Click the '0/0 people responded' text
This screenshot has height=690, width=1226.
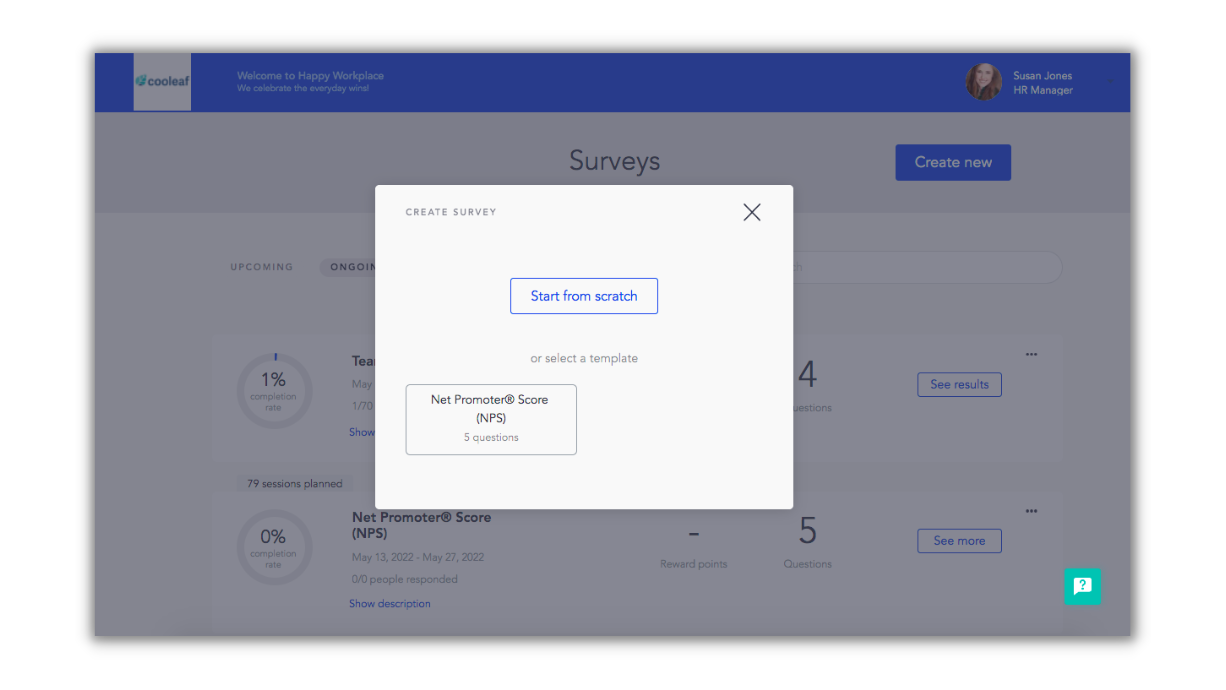click(405, 579)
